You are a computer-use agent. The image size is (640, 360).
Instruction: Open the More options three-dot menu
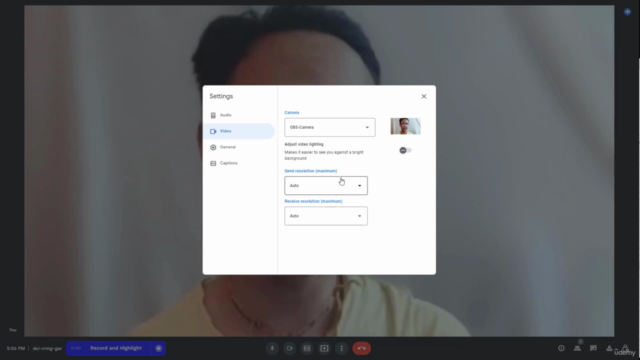click(342, 348)
